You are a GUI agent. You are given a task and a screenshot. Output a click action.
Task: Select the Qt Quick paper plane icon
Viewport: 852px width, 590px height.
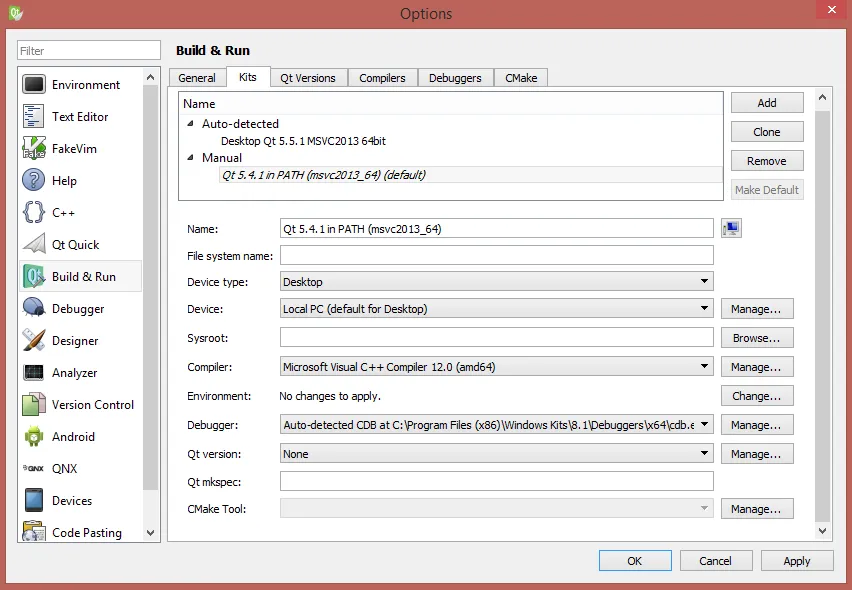coord(34,244)
